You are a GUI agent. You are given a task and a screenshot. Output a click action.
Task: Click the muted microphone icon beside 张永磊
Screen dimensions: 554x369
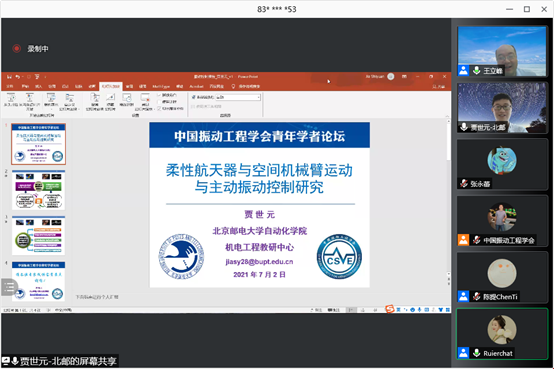click(464, 183)
